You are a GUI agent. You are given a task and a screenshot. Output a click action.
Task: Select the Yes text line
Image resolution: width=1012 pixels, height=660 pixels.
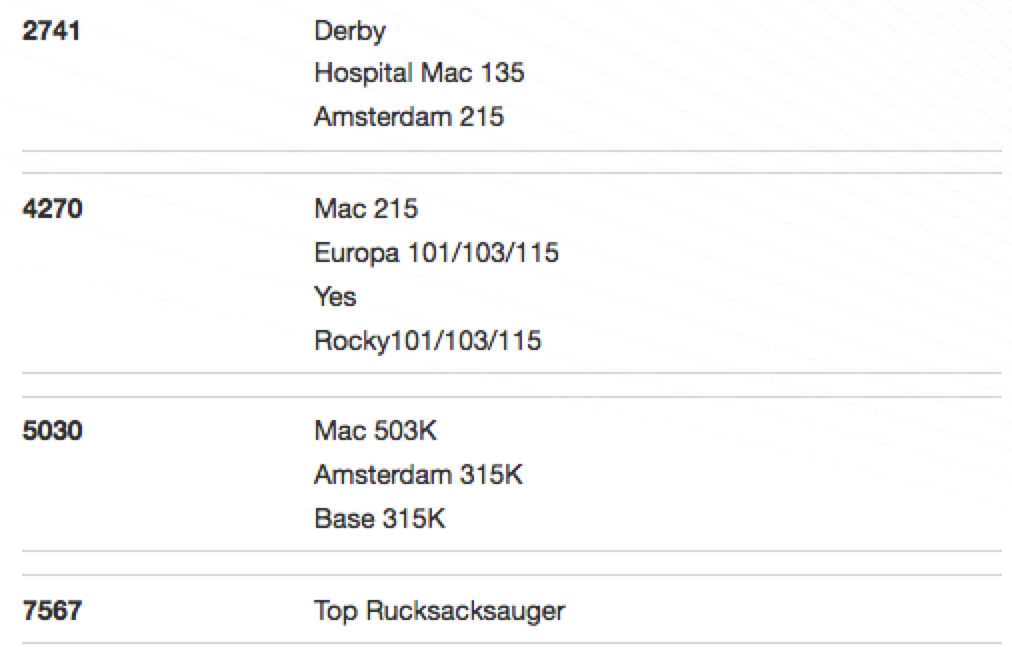335,297
